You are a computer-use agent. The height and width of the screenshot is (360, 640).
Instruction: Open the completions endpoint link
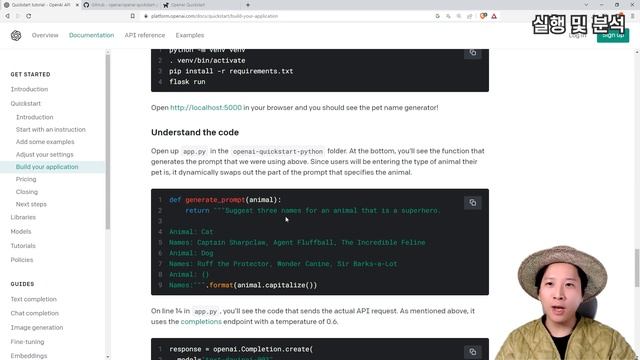pos(201,322)
